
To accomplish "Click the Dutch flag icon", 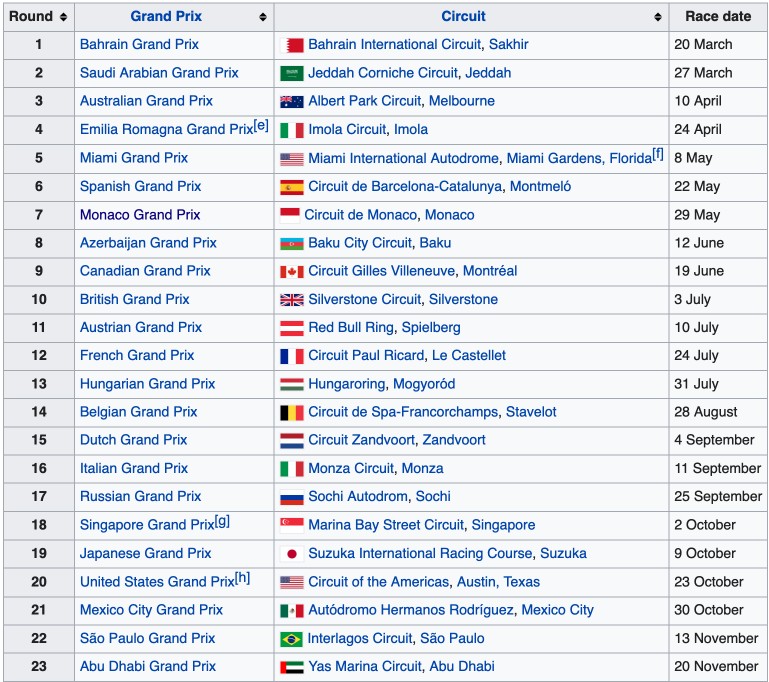I will tap(292, 440).
